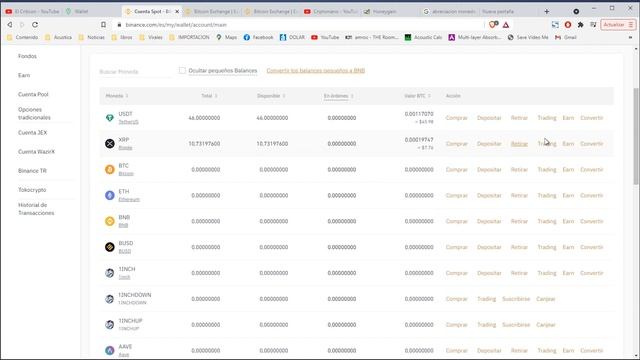Open the Facebook bookmark
The width and height of the screenshot is (640, 360).
point(258,37)
